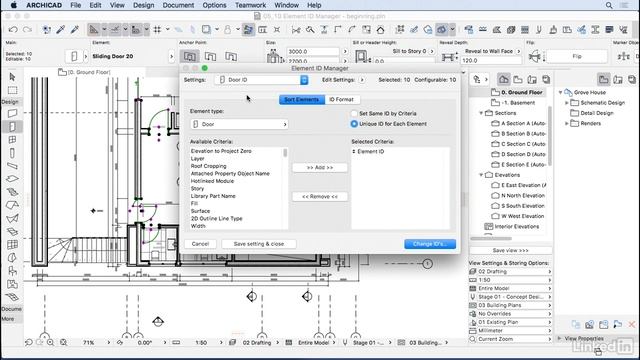Expand the Renders folder

point(567,123)
